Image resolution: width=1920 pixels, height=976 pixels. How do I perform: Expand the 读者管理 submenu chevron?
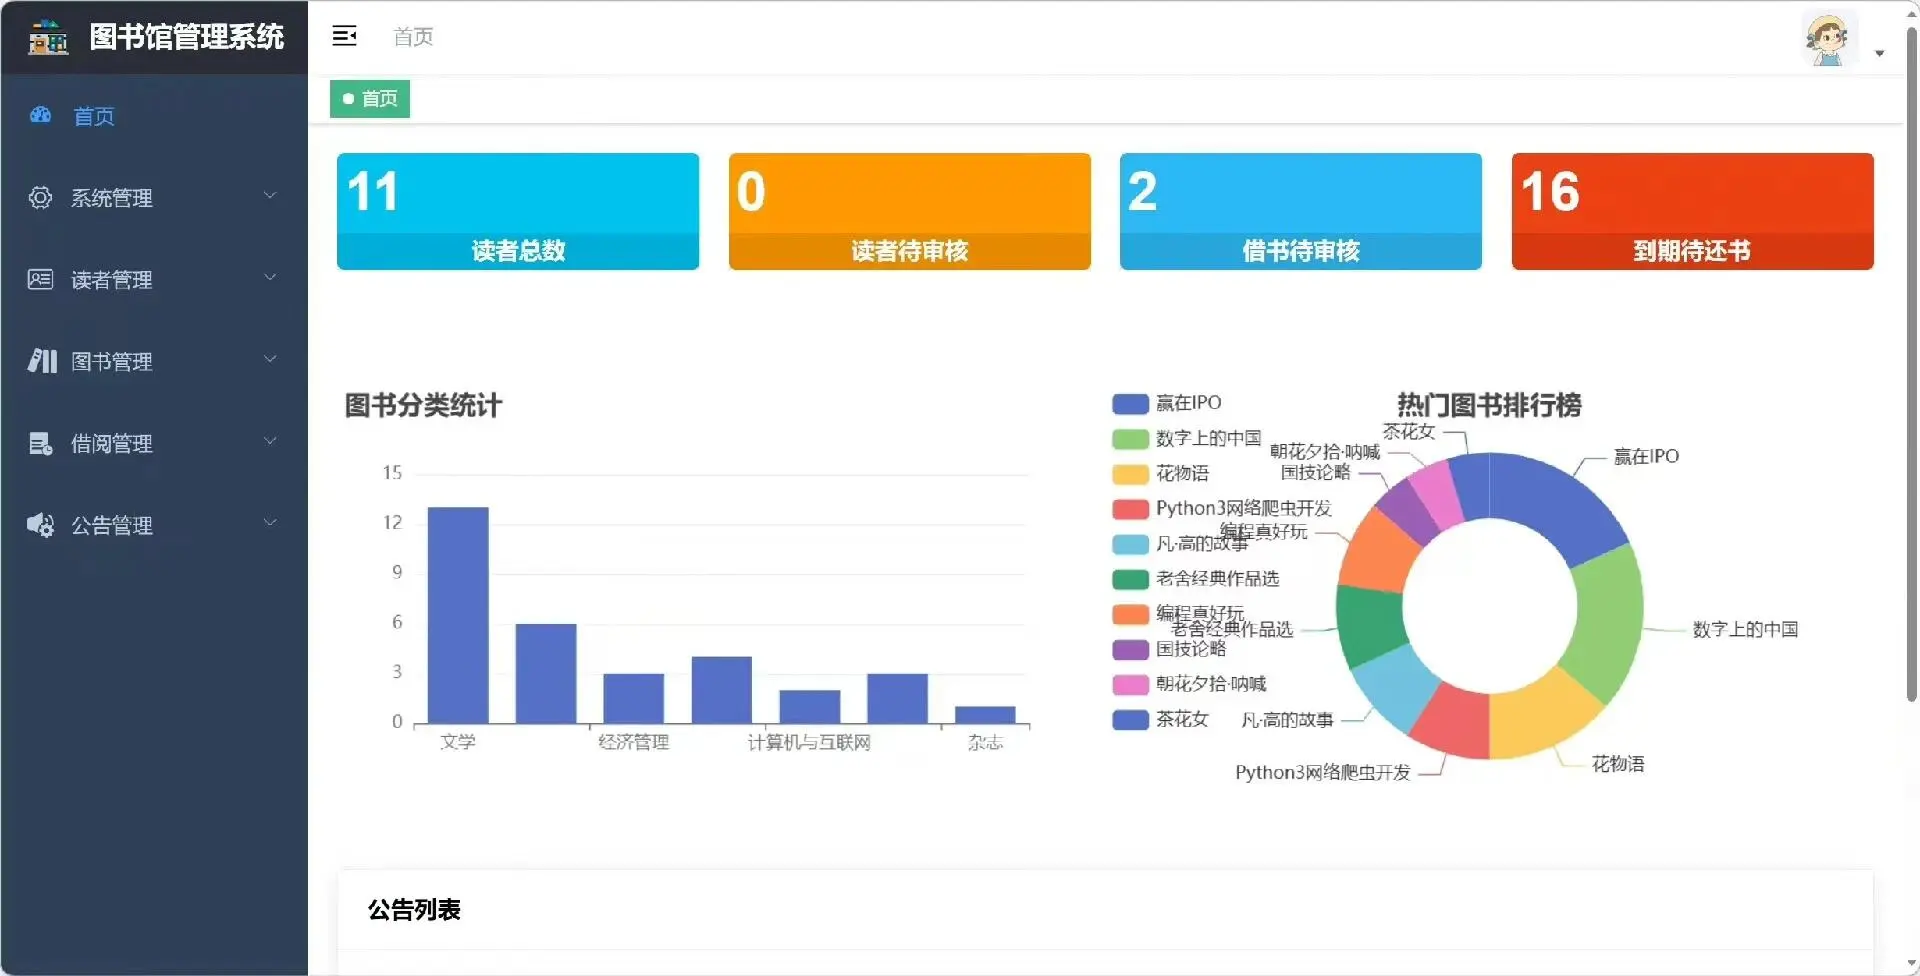pos(269,277)
